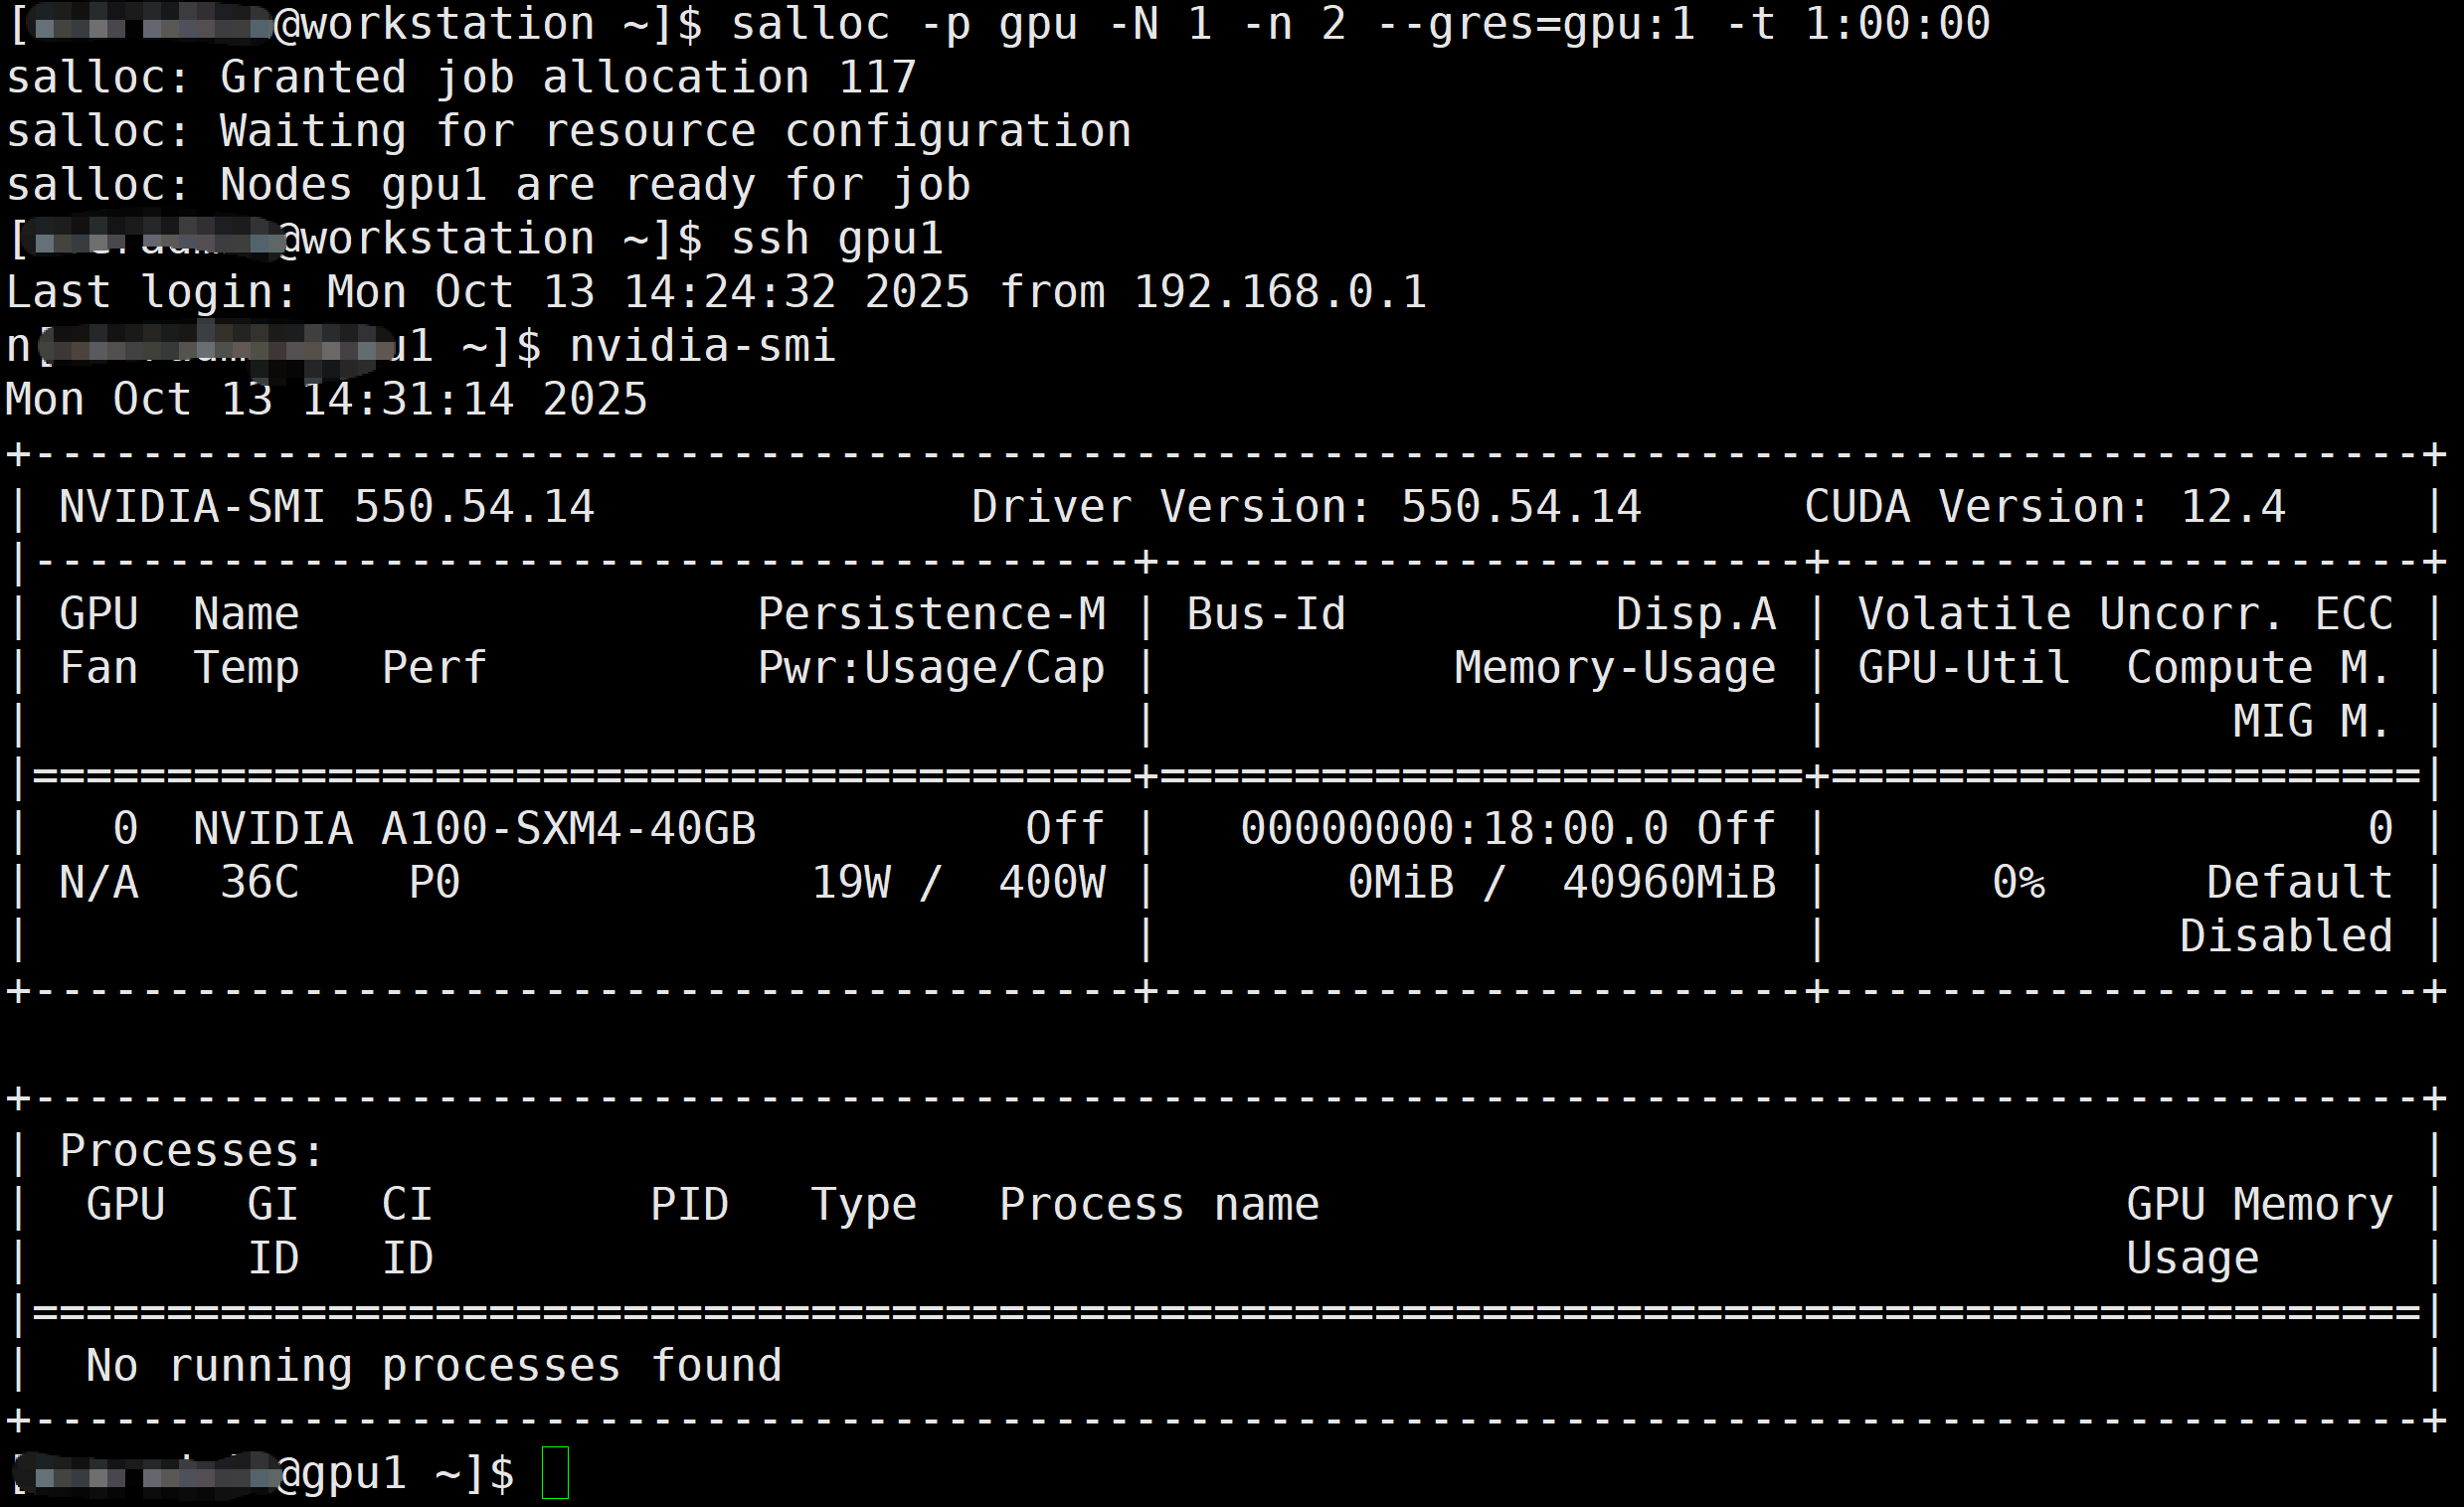The width and height of the screenshot is (2464, 1507).
Task: Click the 'Process name' column header
Action: (1159, 1205)
